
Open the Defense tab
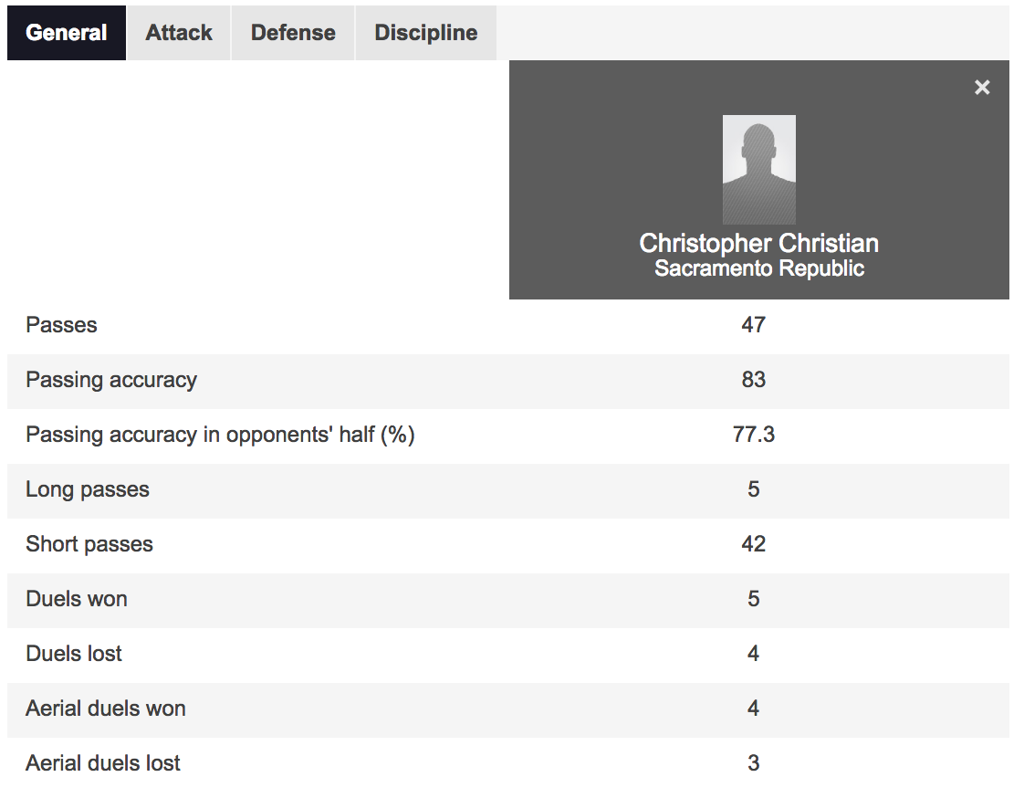click(x=293, y=33)
